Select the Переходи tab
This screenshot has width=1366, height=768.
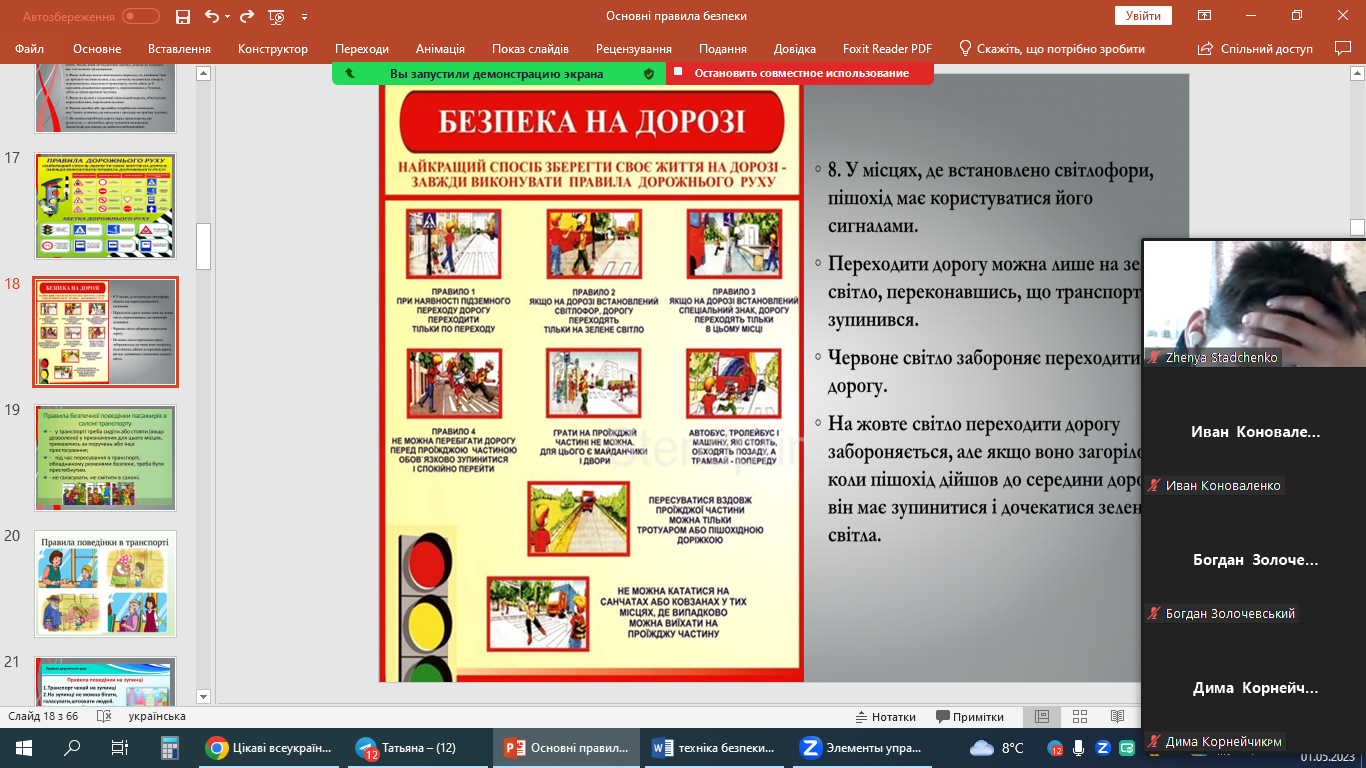(362, 49)
